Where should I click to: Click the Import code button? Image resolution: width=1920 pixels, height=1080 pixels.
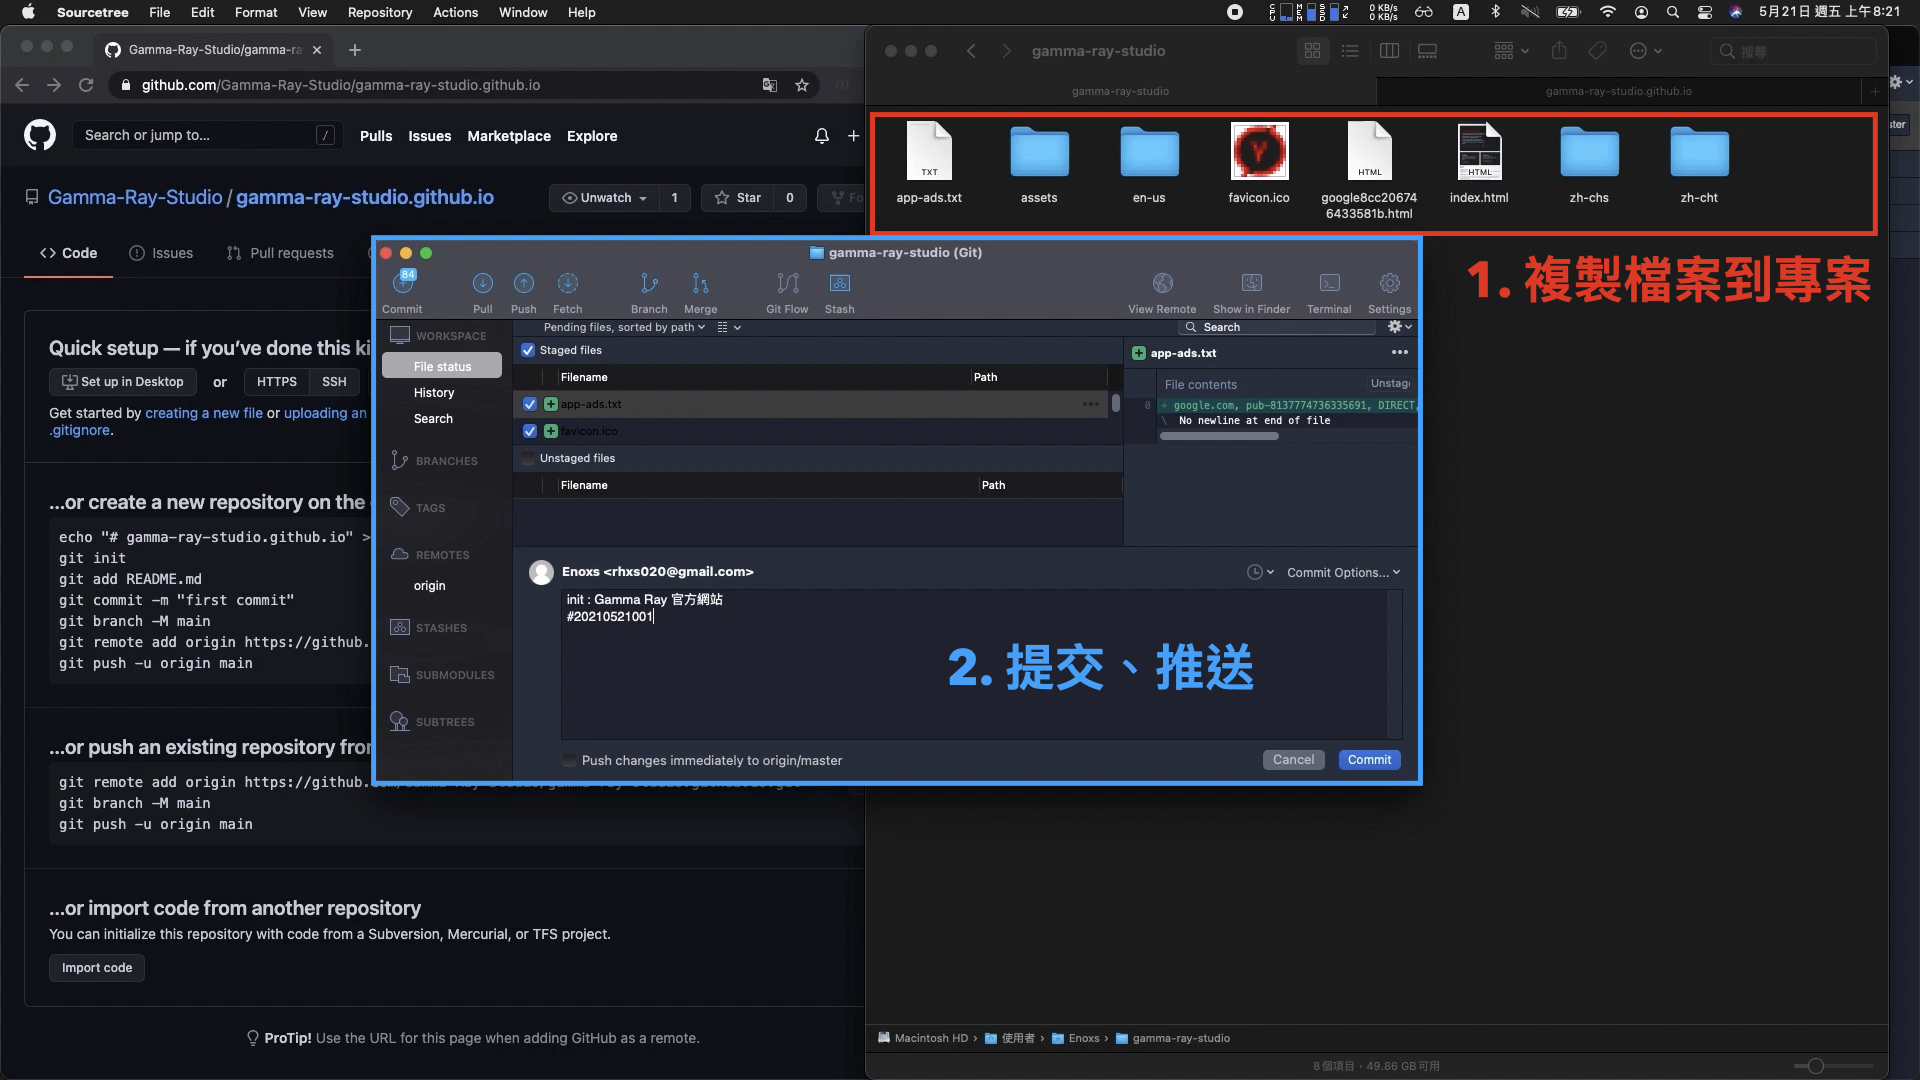point(97,968)
